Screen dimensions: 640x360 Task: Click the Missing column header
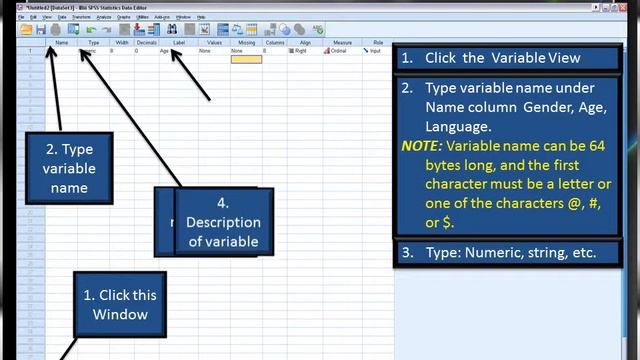point(246,42)
